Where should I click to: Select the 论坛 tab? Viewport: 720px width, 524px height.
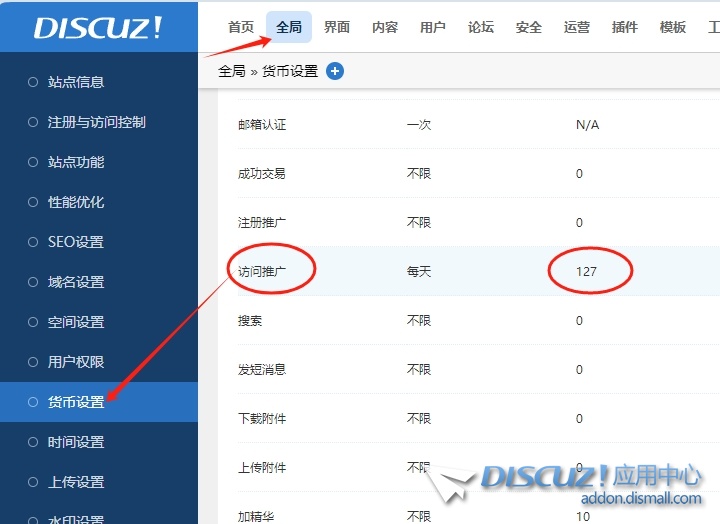tap(481, 27)
